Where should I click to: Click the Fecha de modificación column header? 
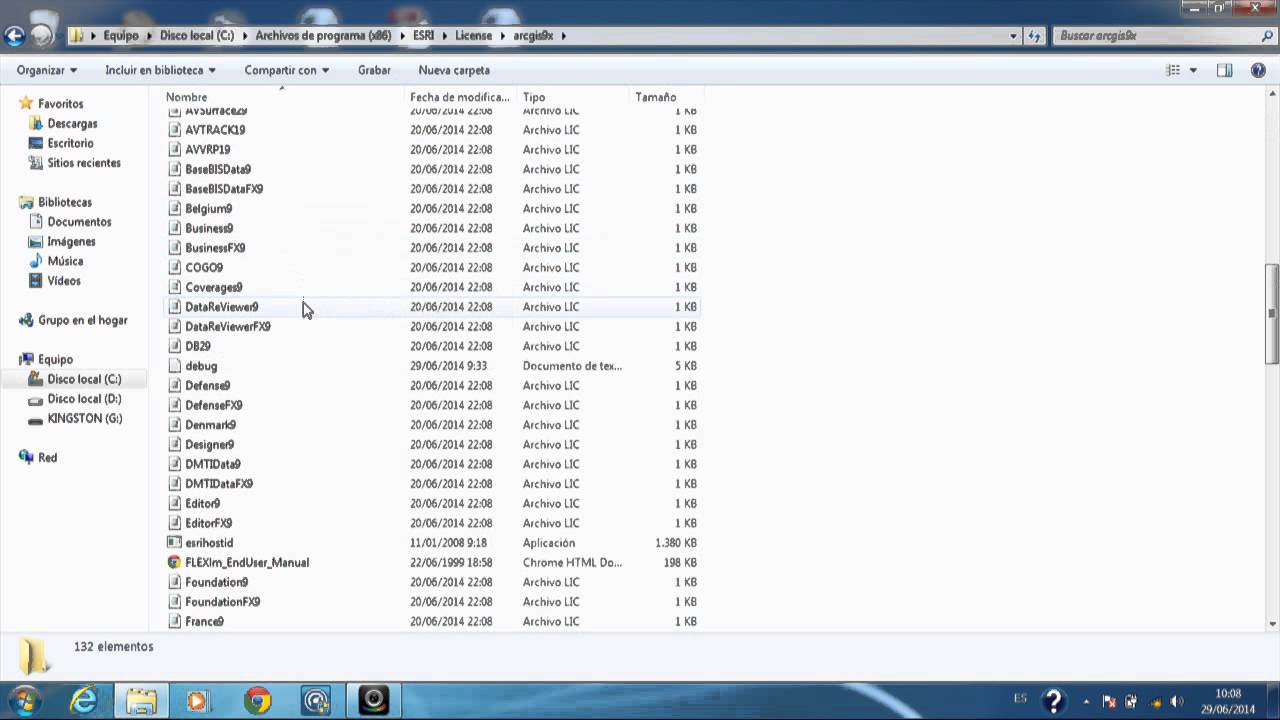pos(461,97)
